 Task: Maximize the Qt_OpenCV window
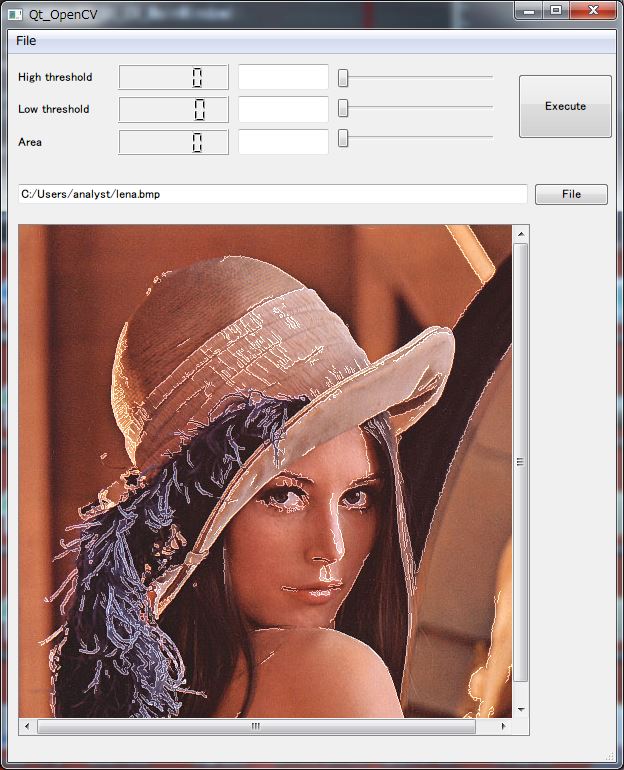tap(556, 10)
